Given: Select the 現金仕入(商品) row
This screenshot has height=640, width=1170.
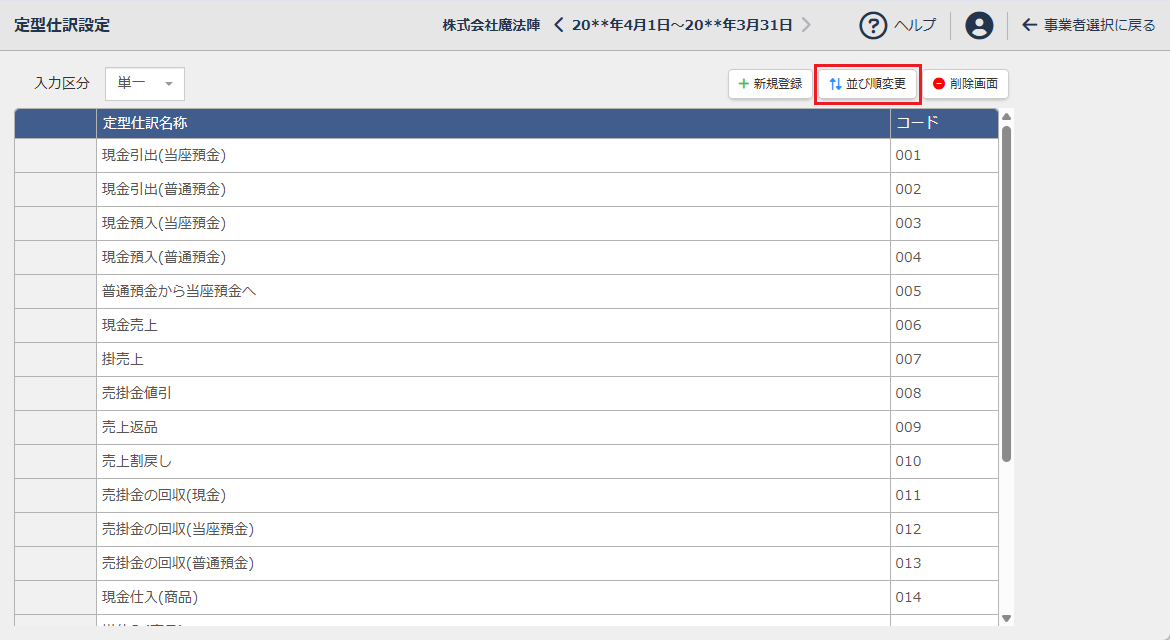Looking at the screenshot, I should click(x=150, y=597).
